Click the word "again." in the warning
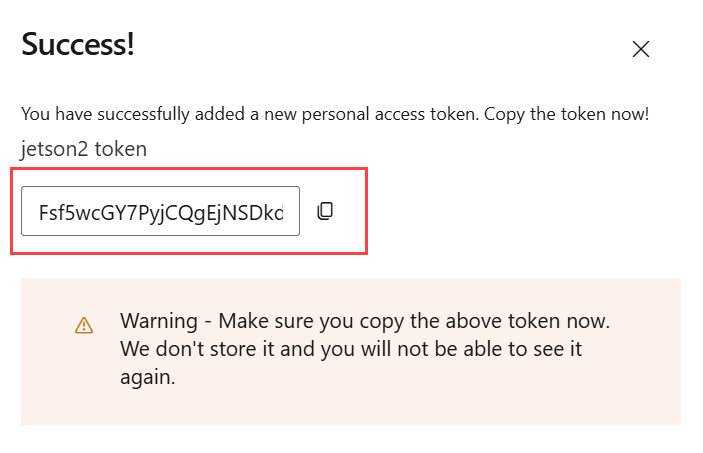This screenshot has height=453, width=703. coord(148,379)
